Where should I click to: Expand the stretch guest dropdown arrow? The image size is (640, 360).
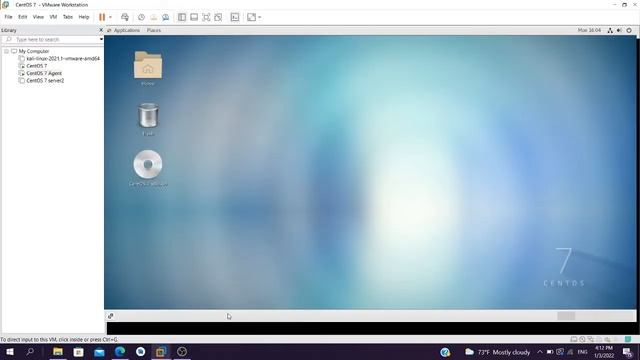[260, 17]
